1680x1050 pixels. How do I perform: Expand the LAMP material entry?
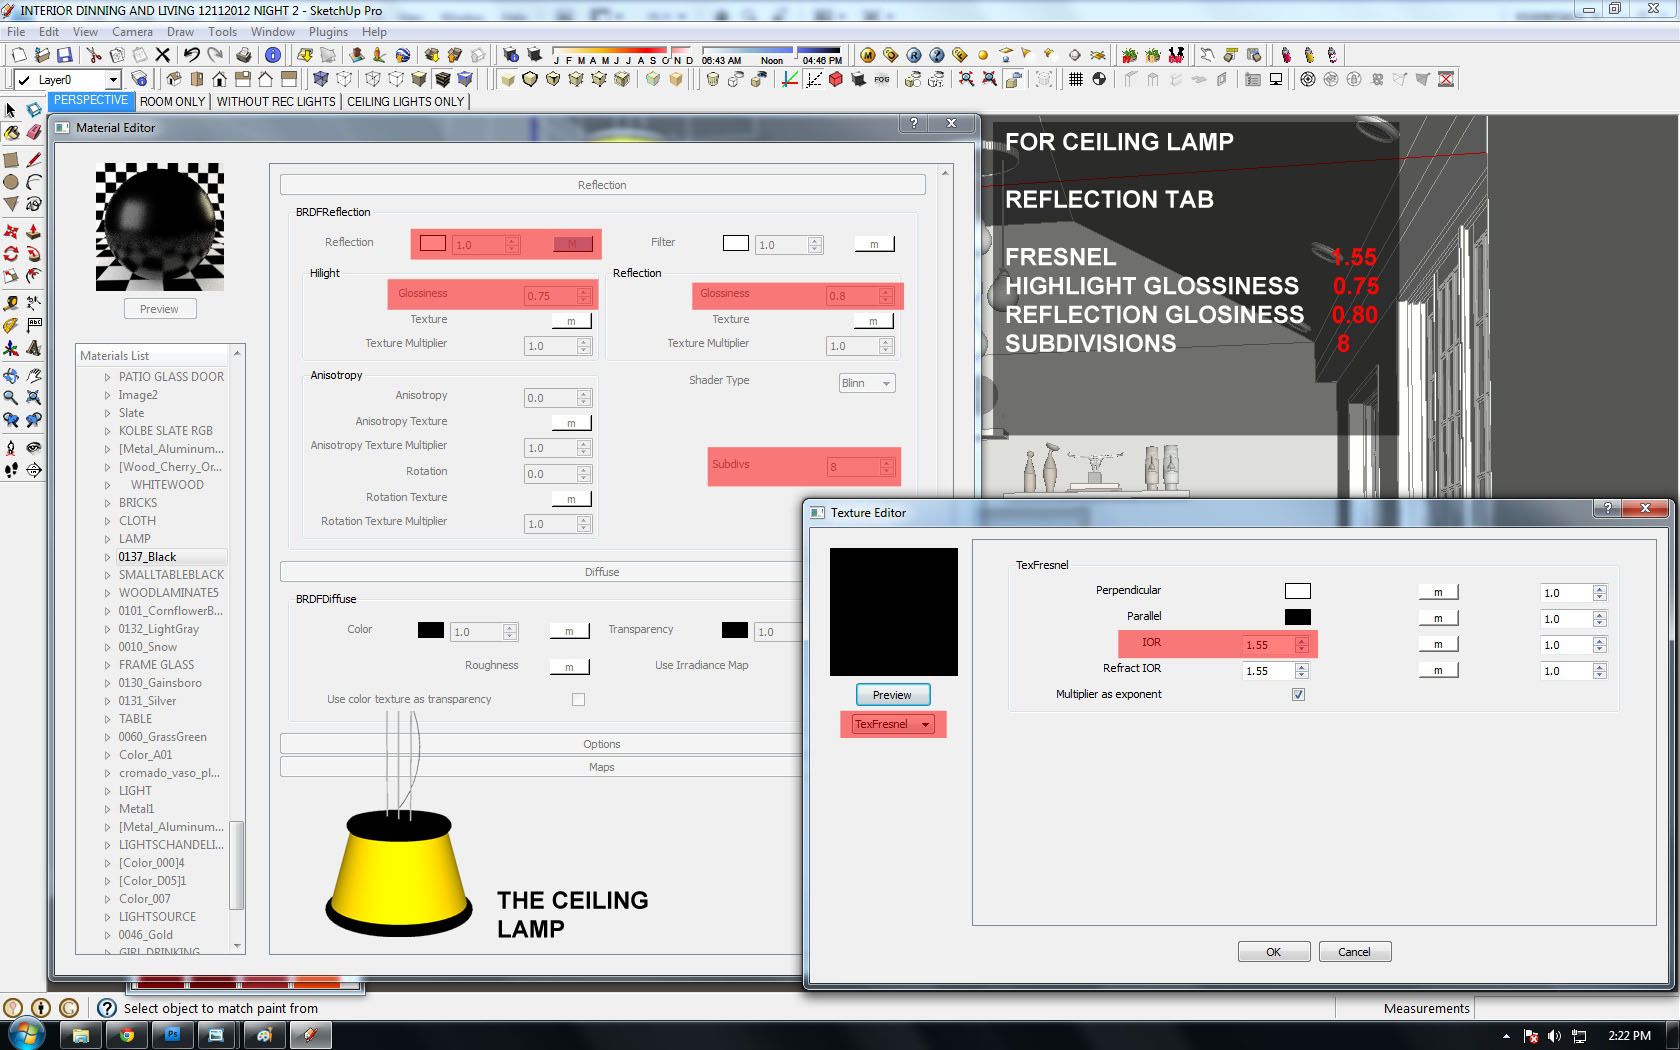107,539
